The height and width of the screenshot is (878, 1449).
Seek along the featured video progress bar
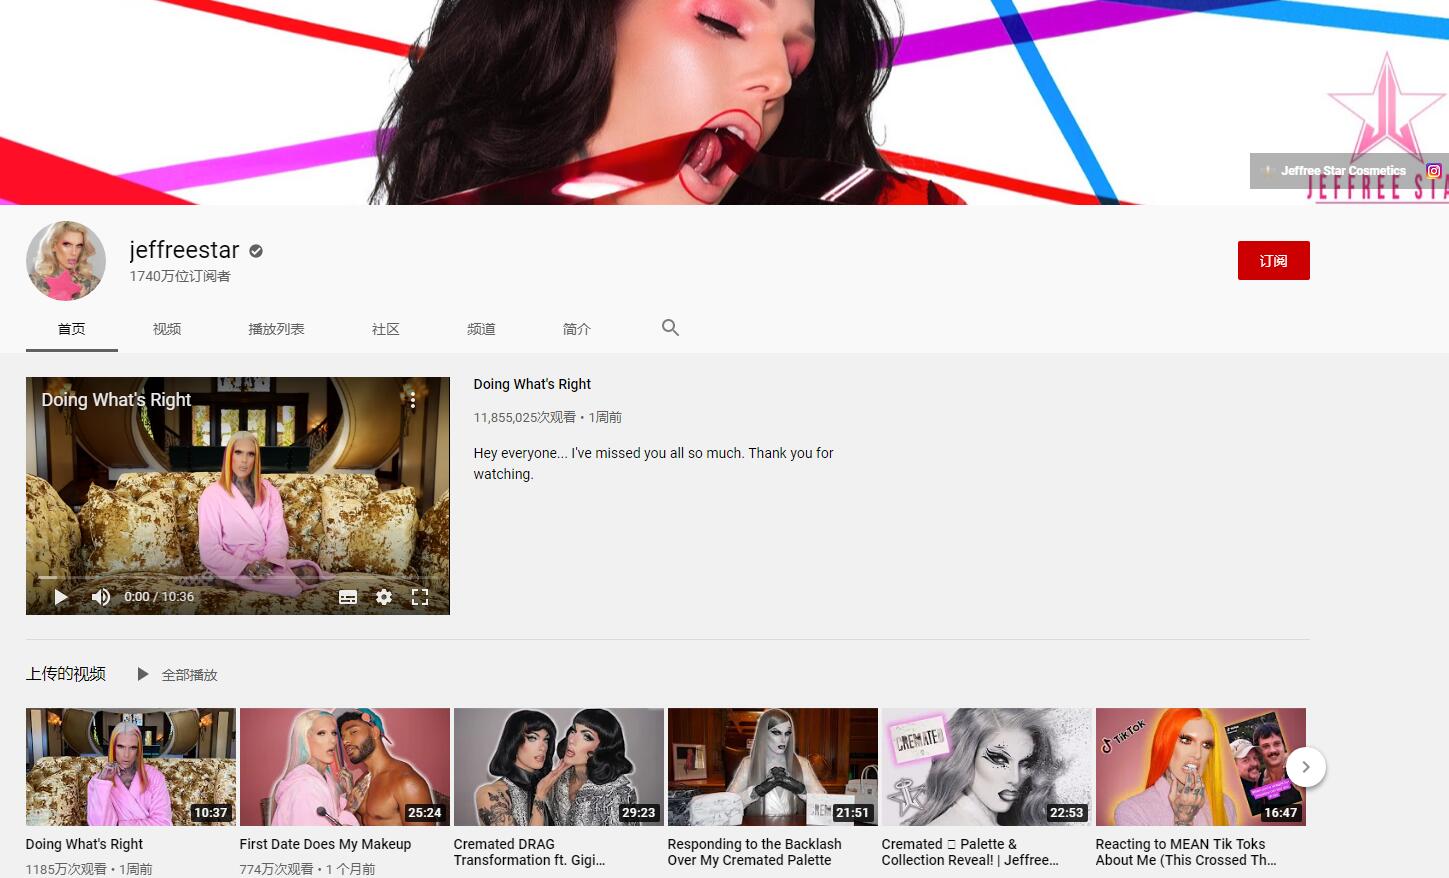pos(238,578)
